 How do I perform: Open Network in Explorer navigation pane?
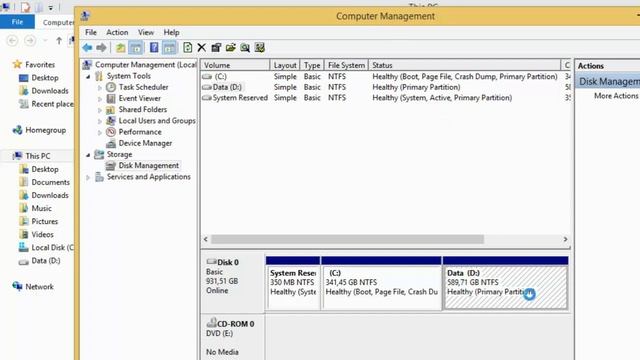[39, 287]
